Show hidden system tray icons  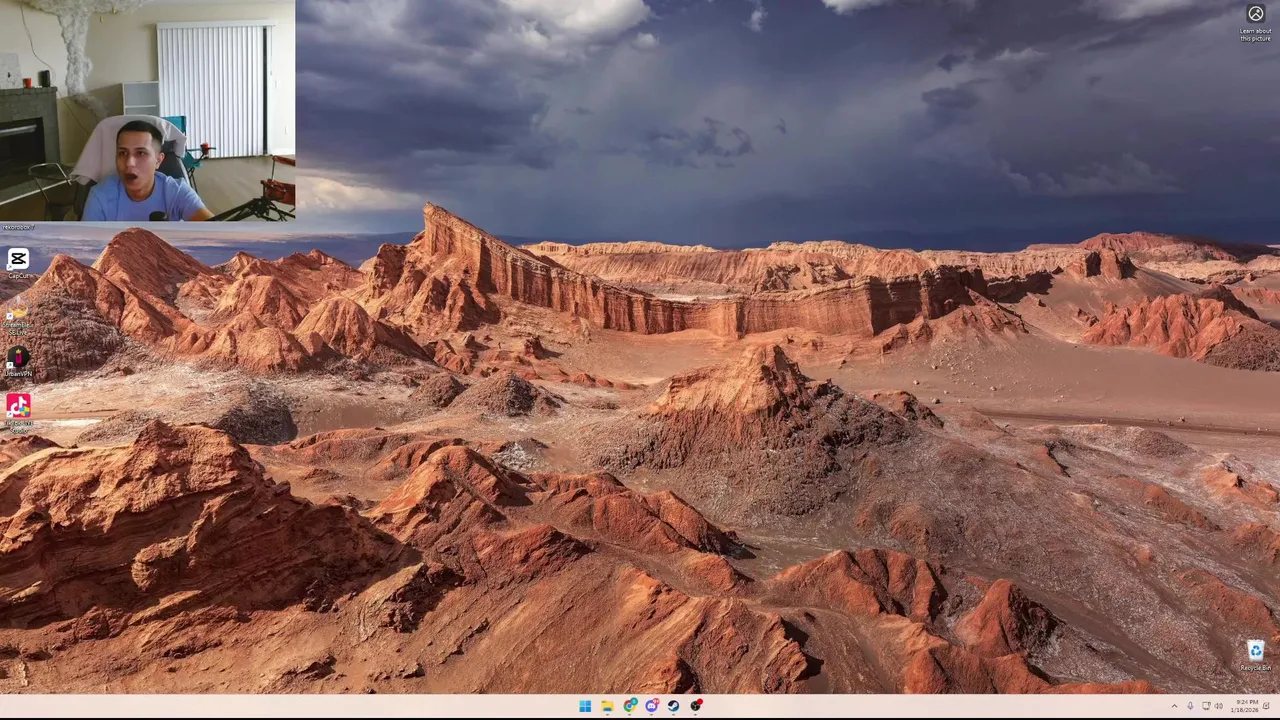[1175, 706]
